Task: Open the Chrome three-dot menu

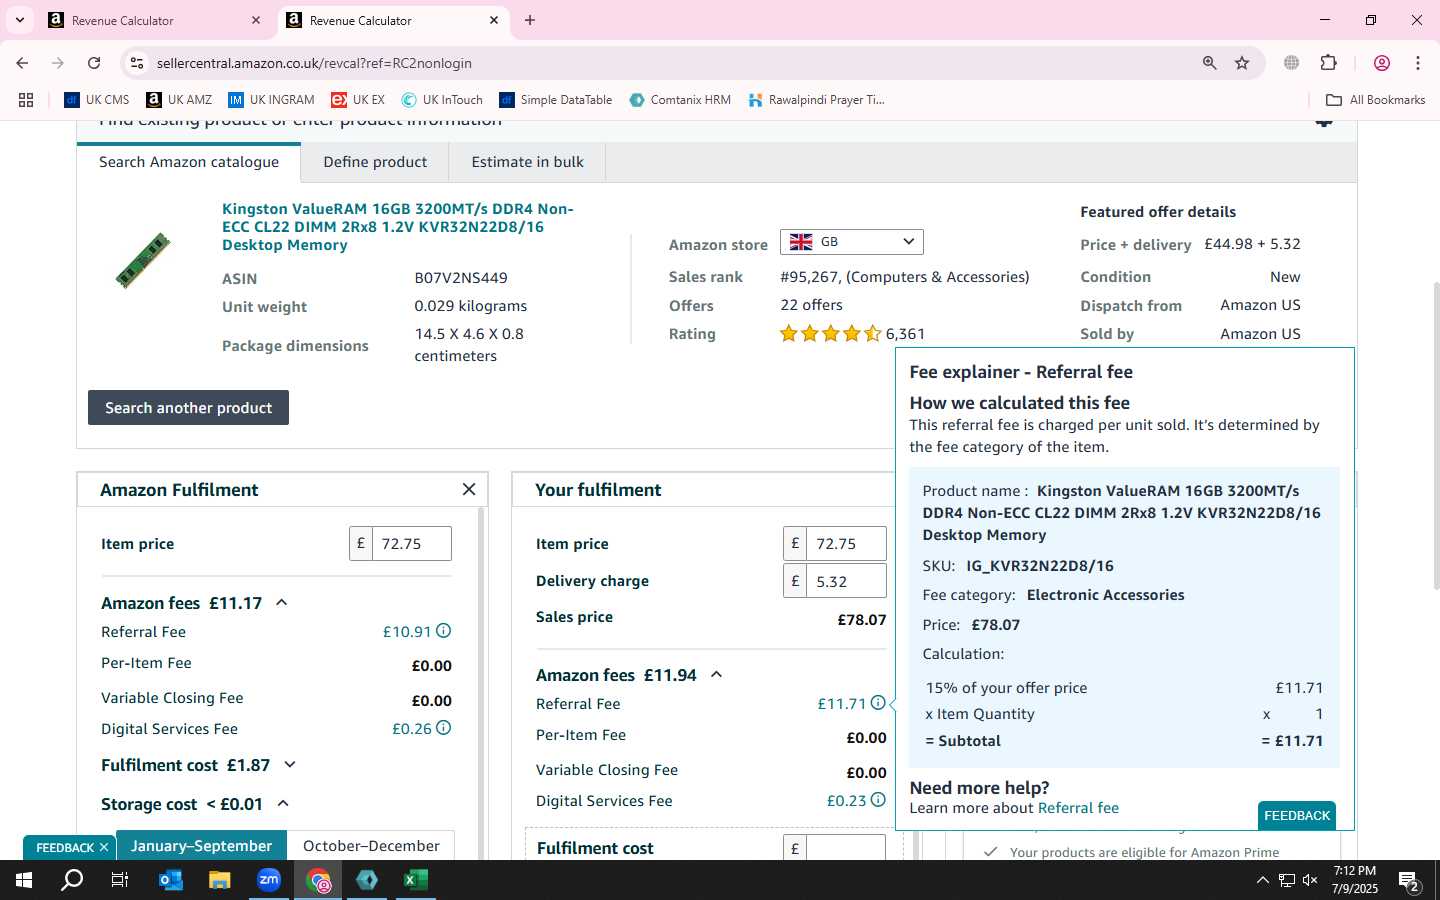Action: [1418, 63]
